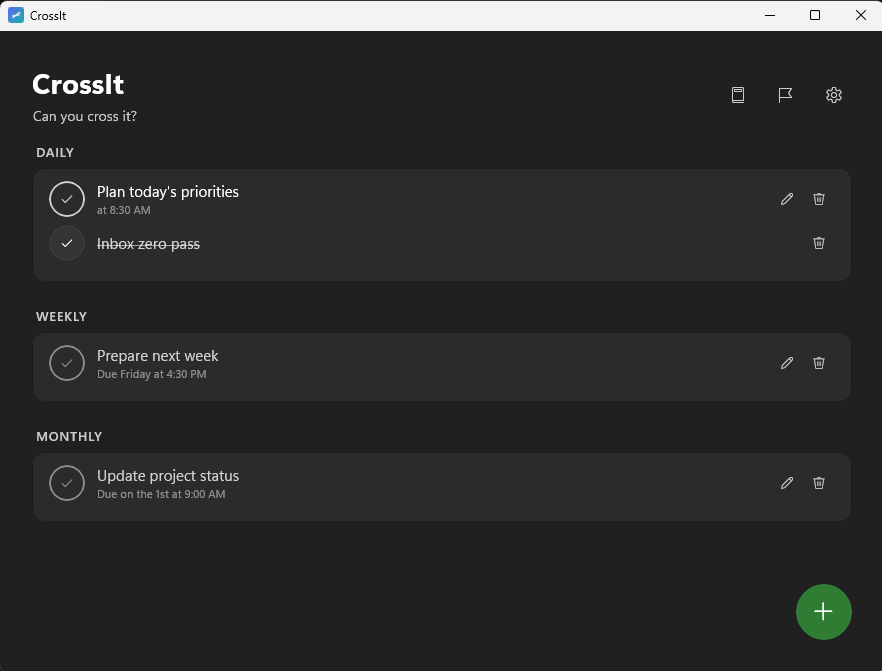
Task: Delete "Prepare next week" with the trash icon
Action: click(x=818, y=363)
